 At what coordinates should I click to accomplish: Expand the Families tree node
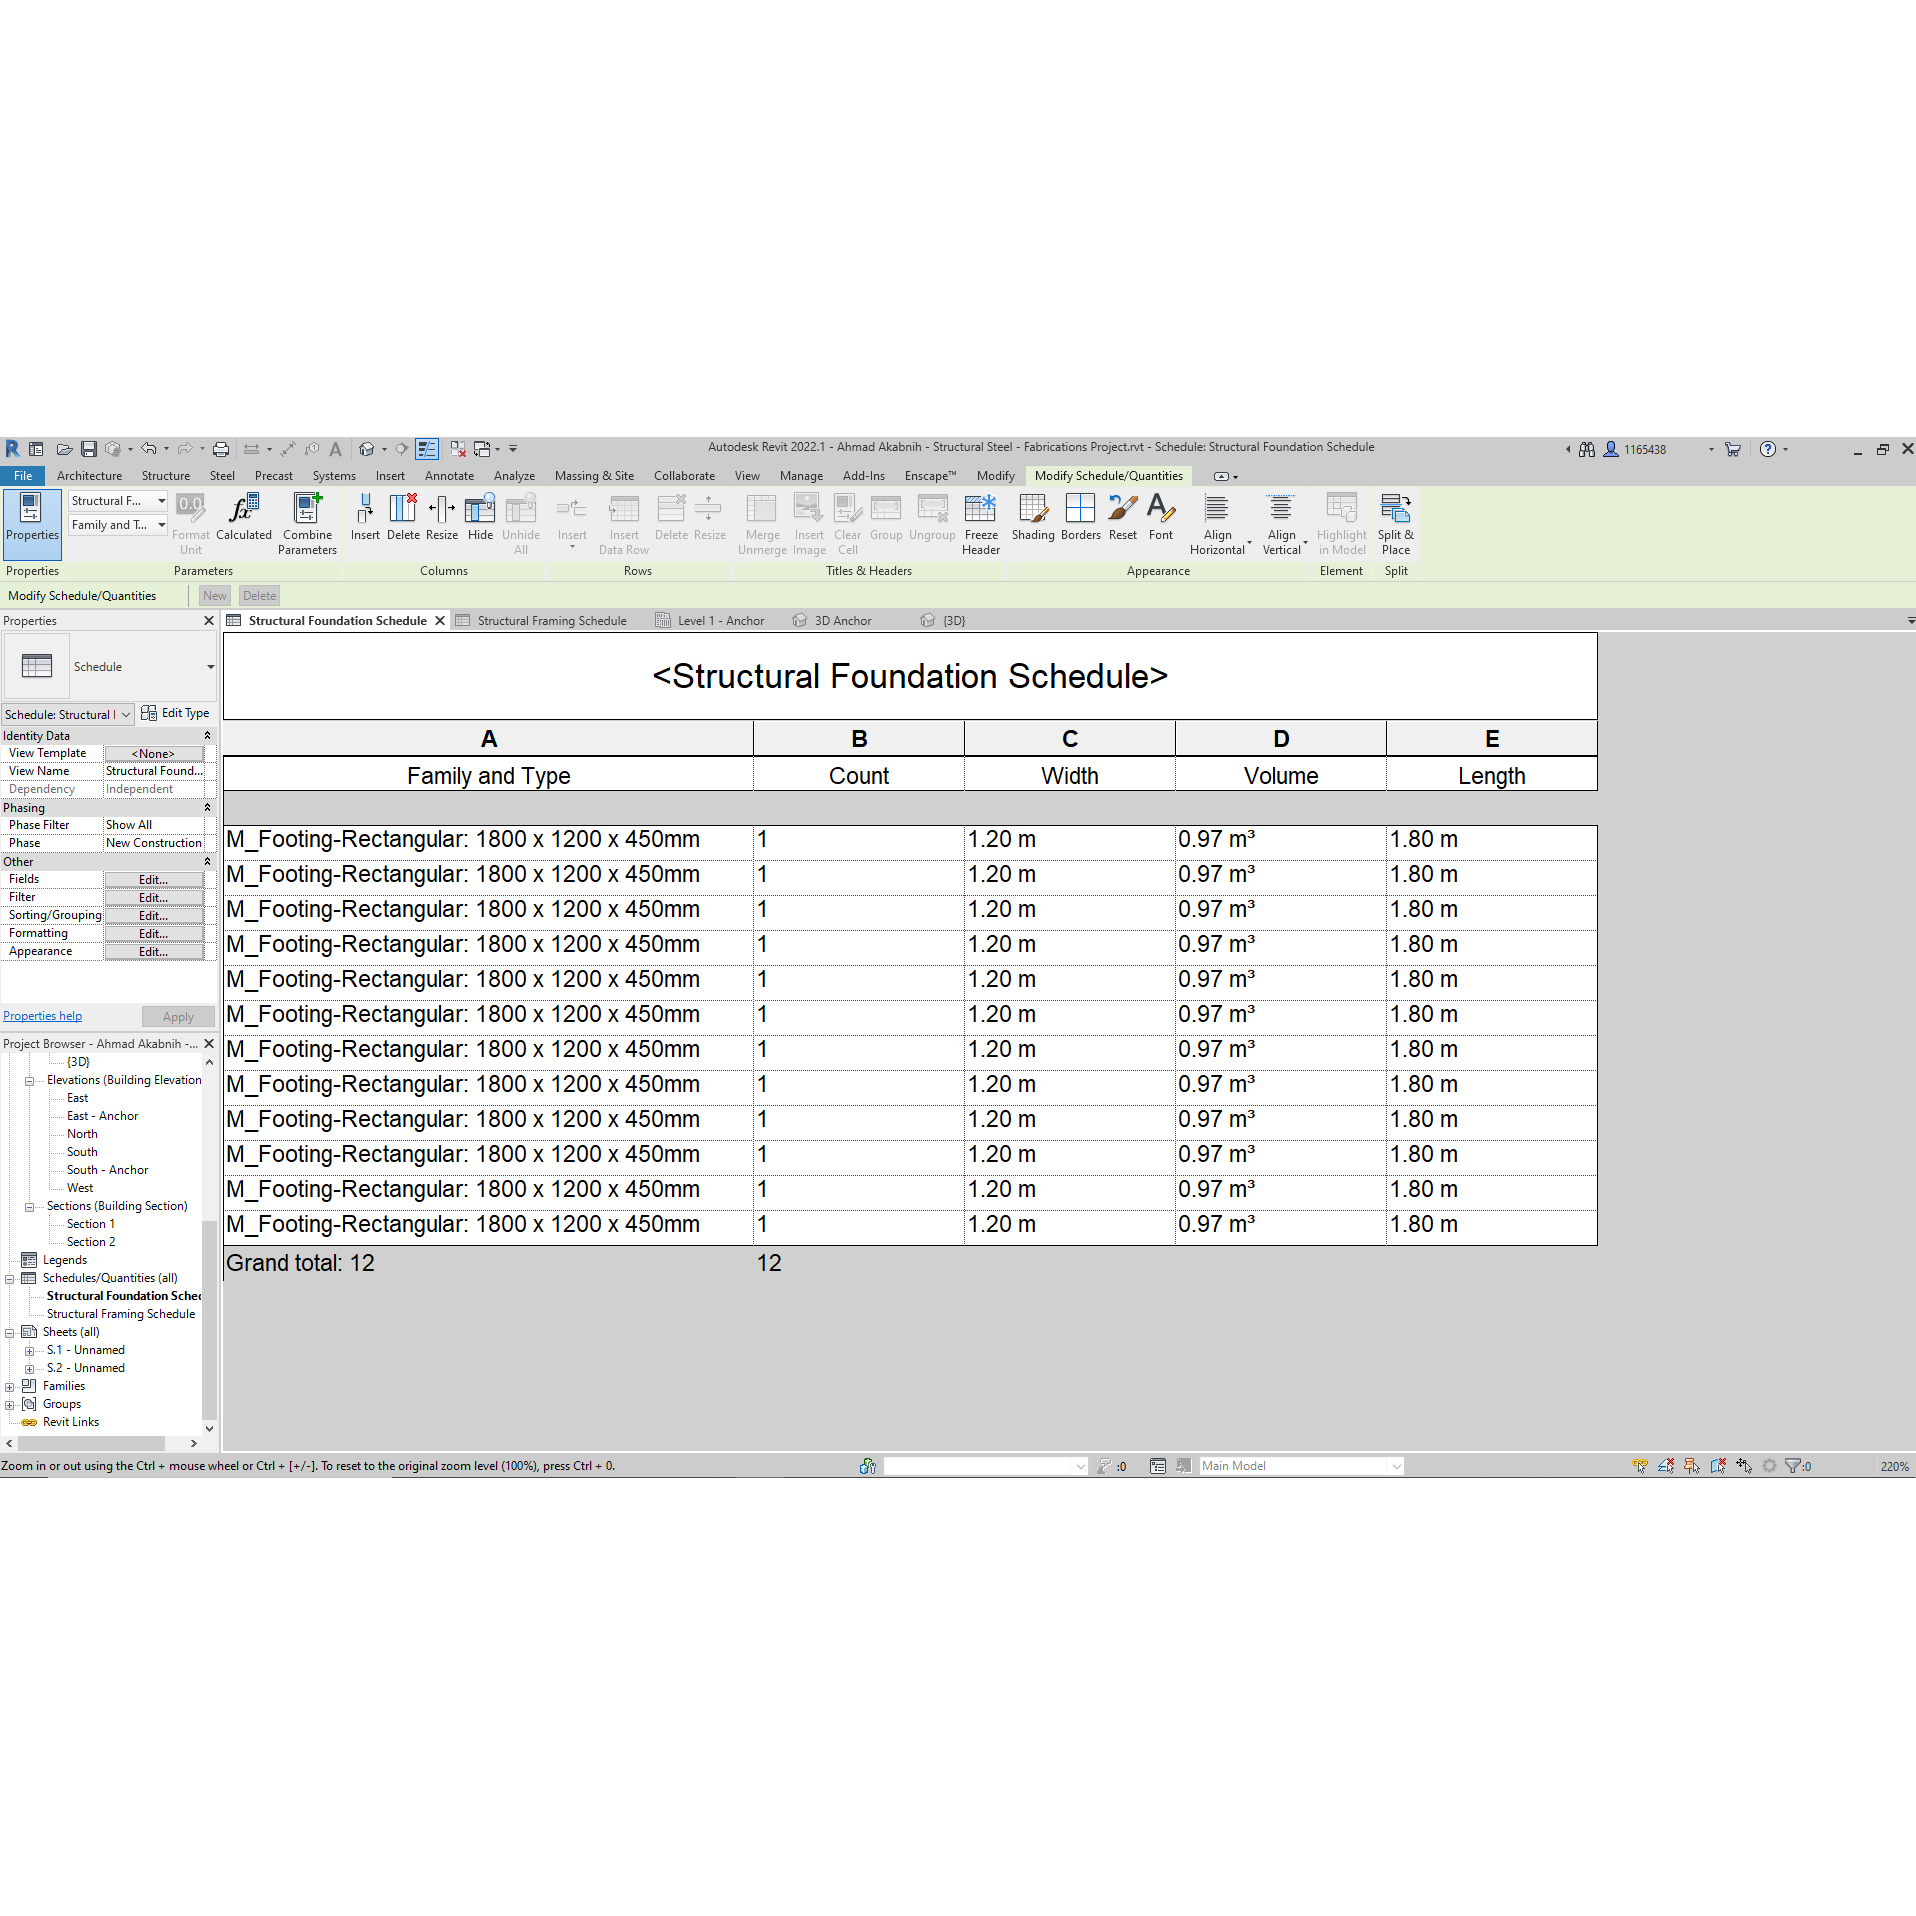(10, 1387)
